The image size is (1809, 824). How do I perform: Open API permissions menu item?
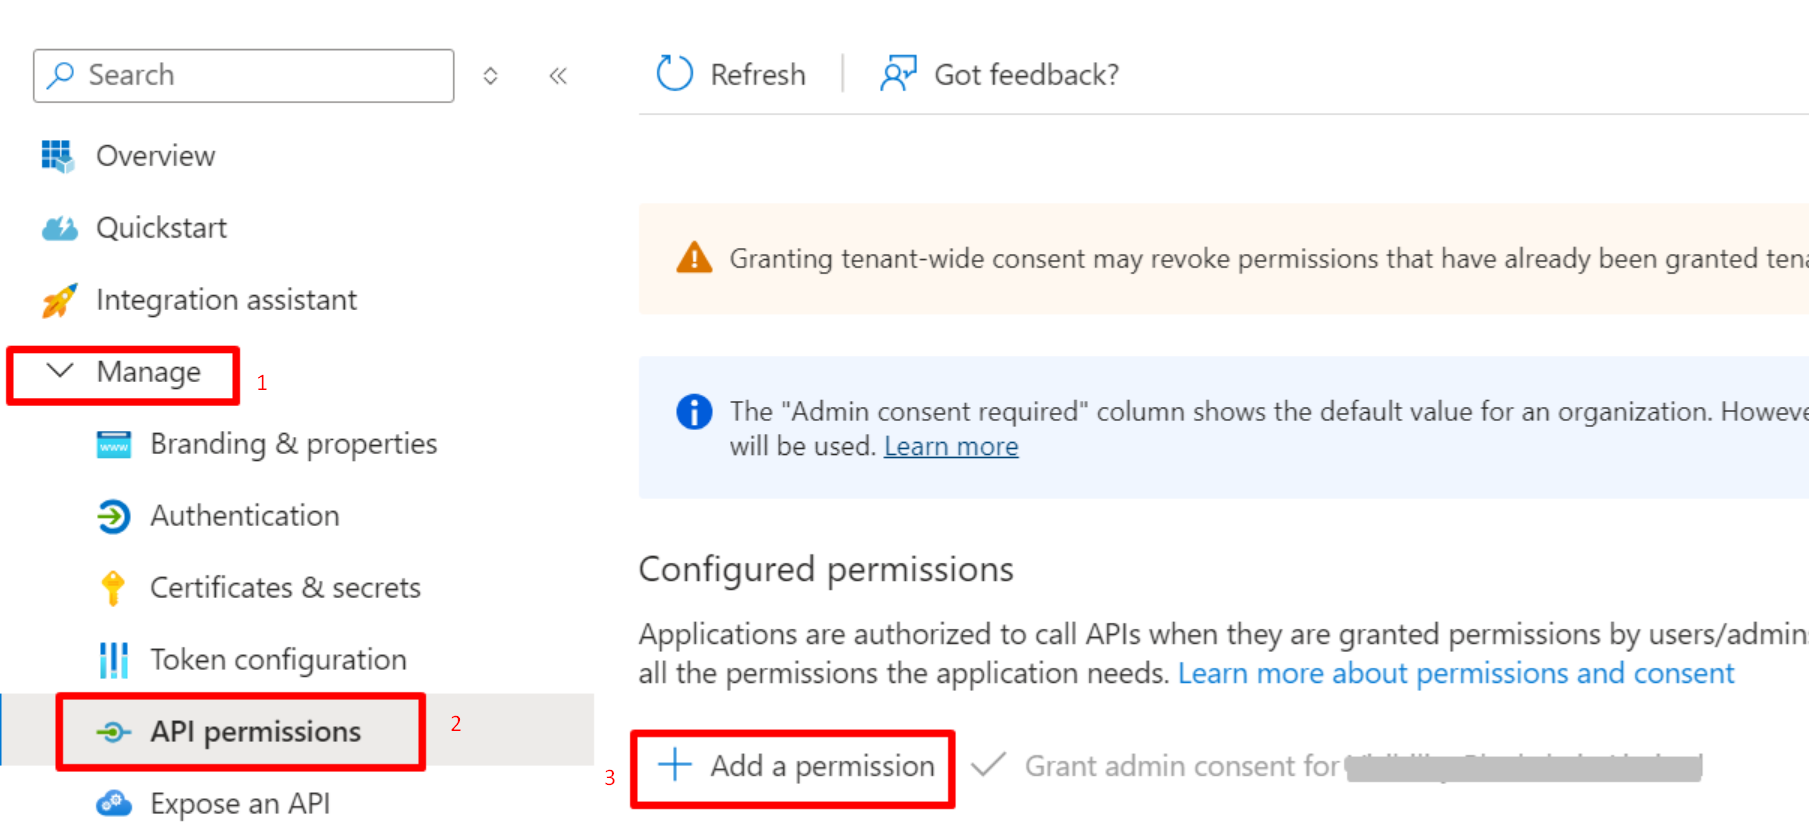coord(255,732)
